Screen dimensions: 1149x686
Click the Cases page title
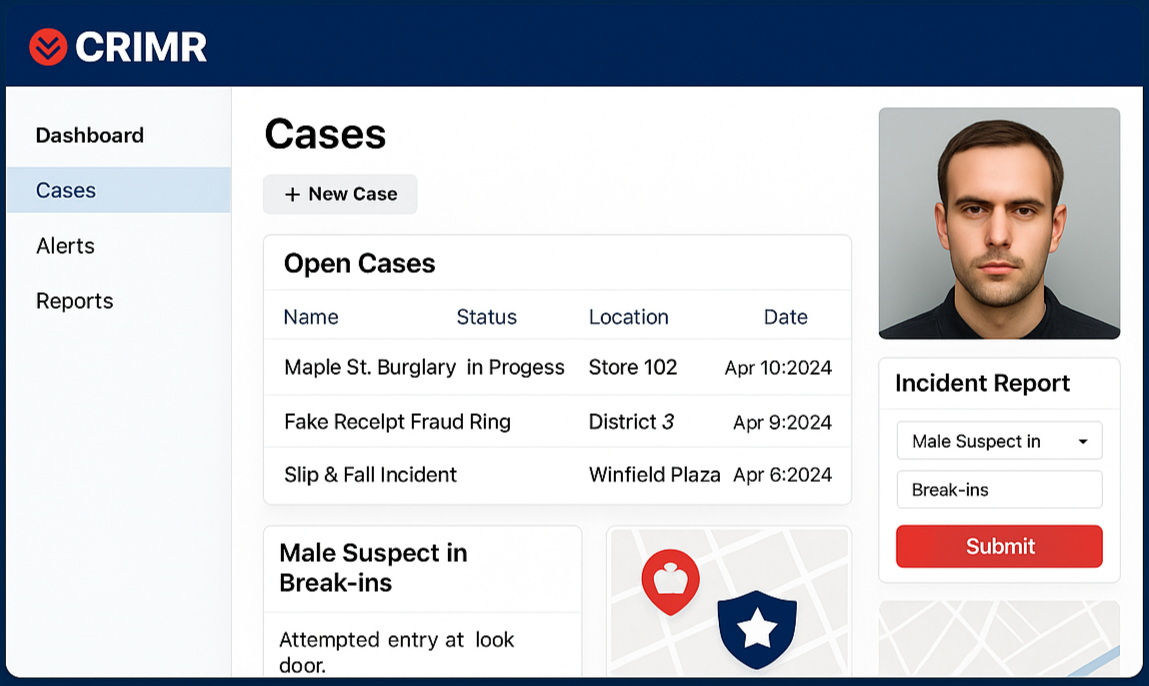(x=325, y=134)
